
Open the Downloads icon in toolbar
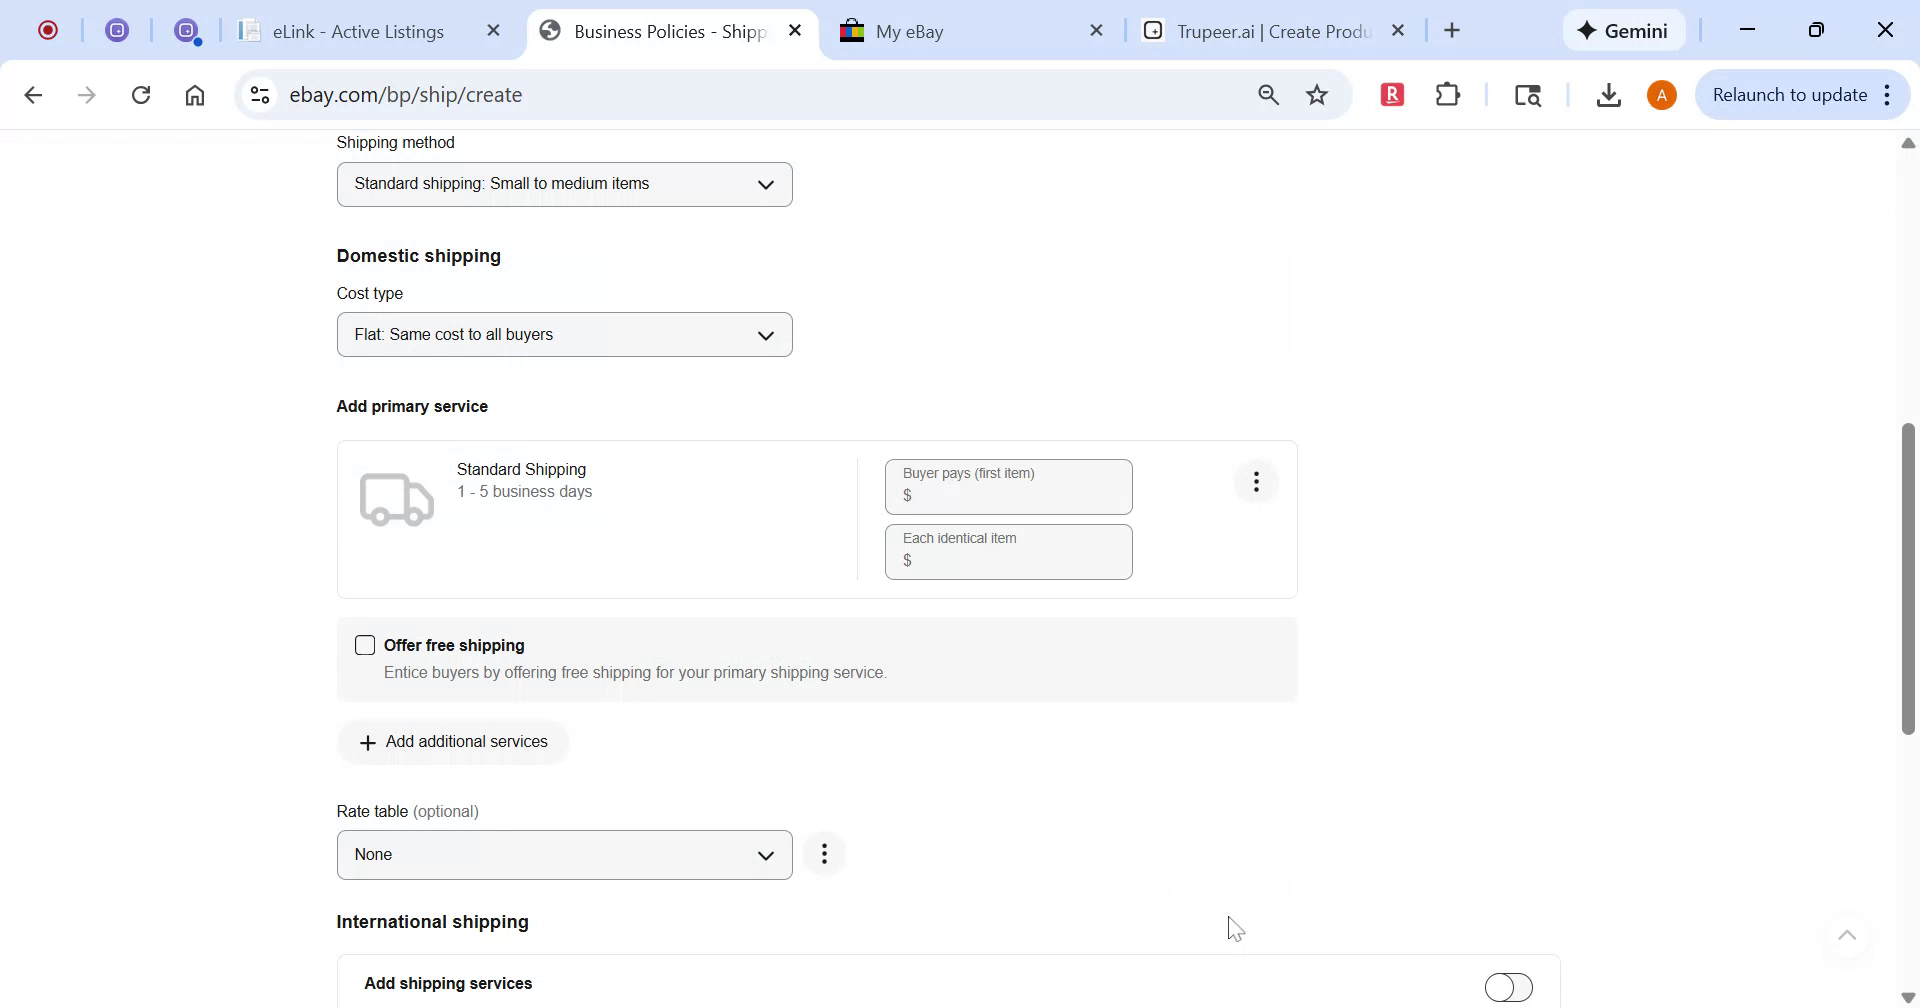click(x=1608, y=94)
